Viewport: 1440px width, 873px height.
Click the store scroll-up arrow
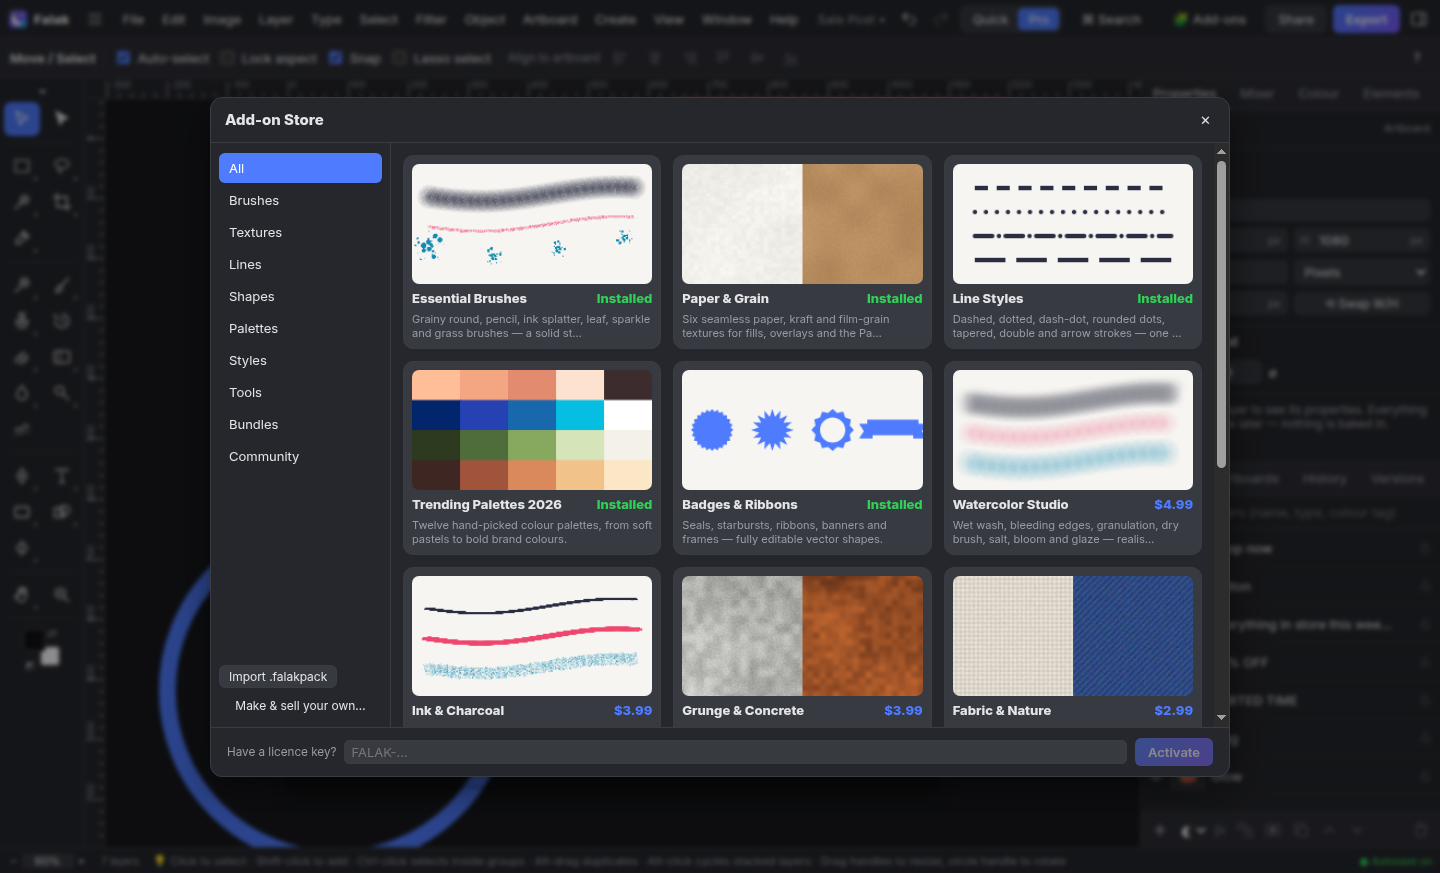pyautogui.click(x=1221, y=151)
